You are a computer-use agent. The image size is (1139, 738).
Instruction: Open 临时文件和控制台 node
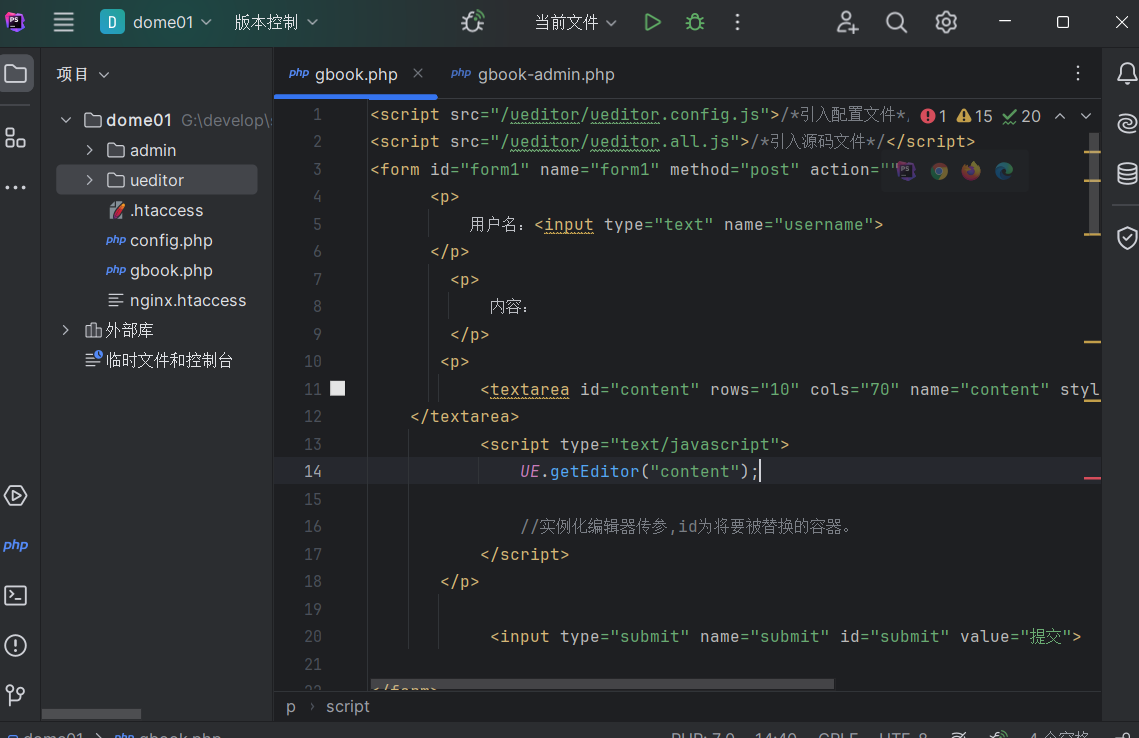click(x=159, y=360)
